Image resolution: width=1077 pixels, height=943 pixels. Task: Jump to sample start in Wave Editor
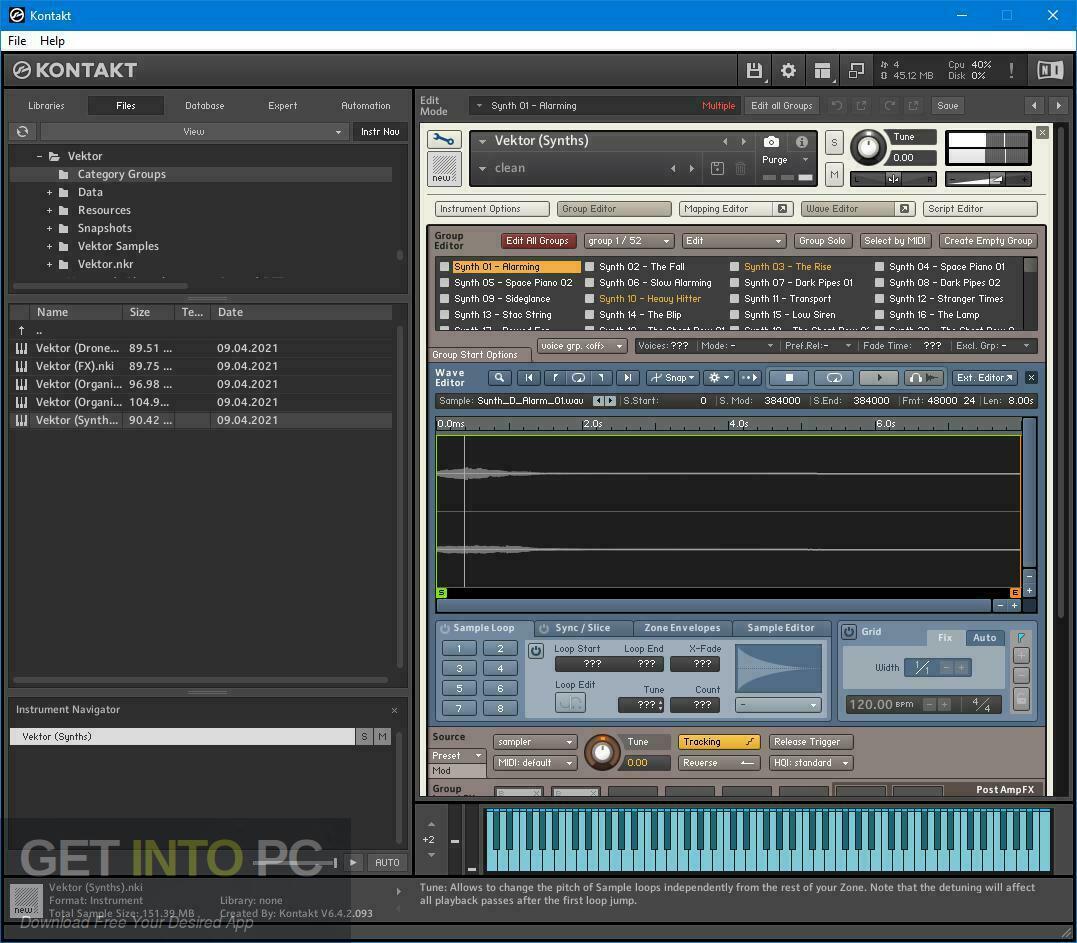(528, 377)
